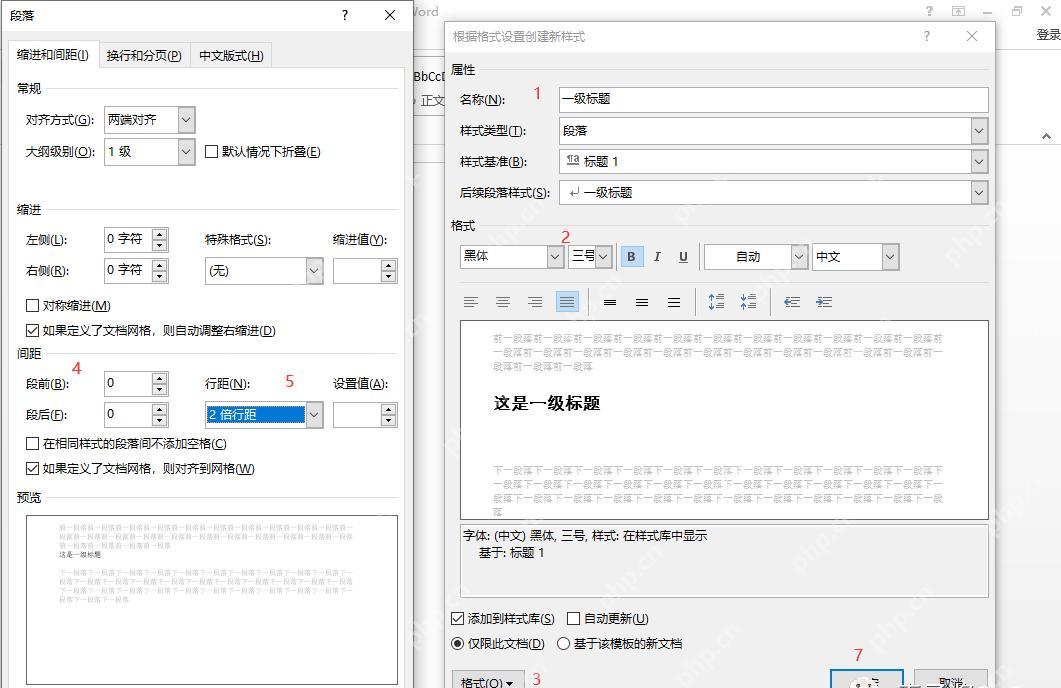Switch to the 中文版式 tab
The width and height of the screenshot is (1061, 688).
pos(231,55)
